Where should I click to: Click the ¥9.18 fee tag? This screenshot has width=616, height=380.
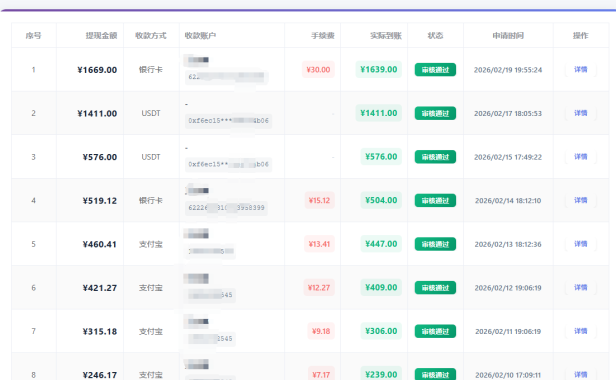pos(321,331)
